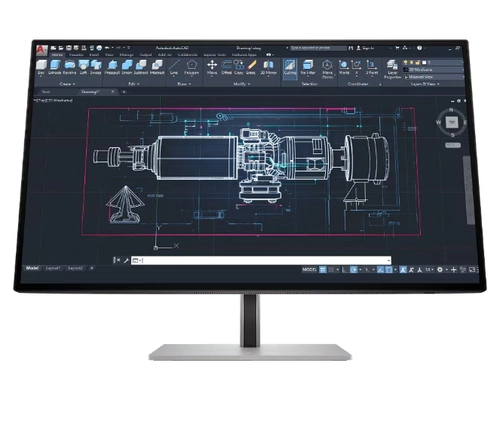This screenshot has height=425, width=500.
Task: Select the 3D Mirror tool
Action: pos(268,67)
